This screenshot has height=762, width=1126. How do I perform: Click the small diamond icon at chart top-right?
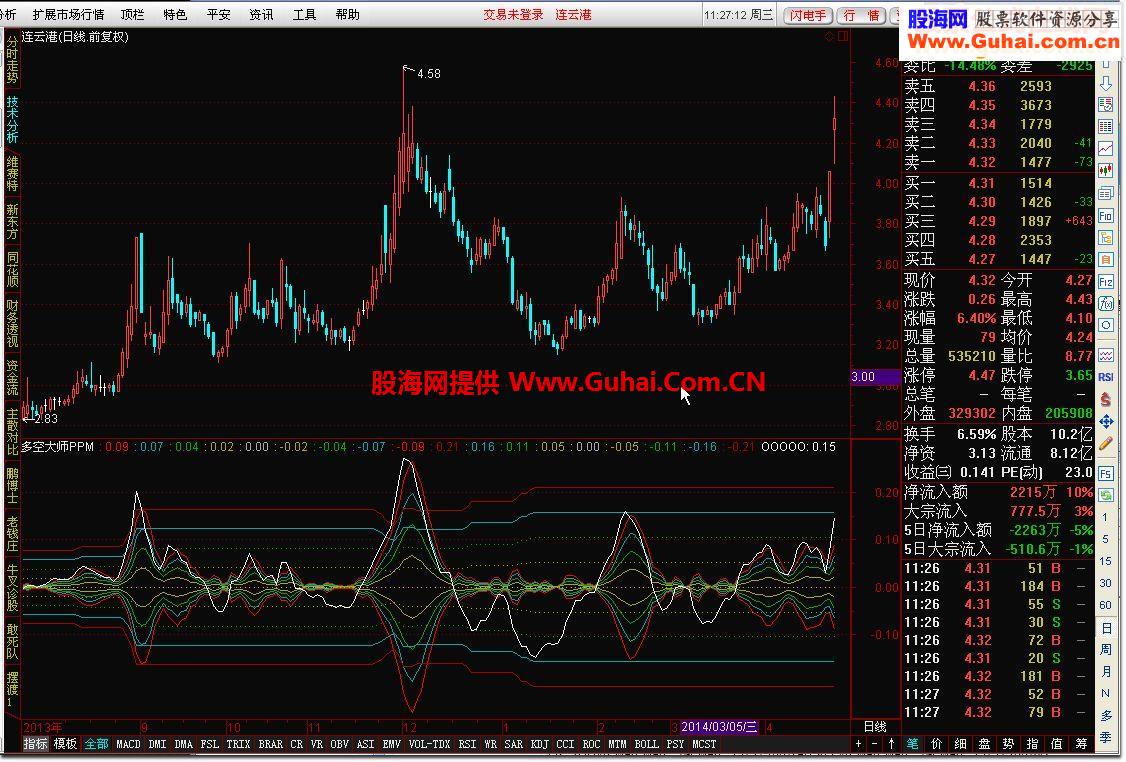[x=829, y=36]
